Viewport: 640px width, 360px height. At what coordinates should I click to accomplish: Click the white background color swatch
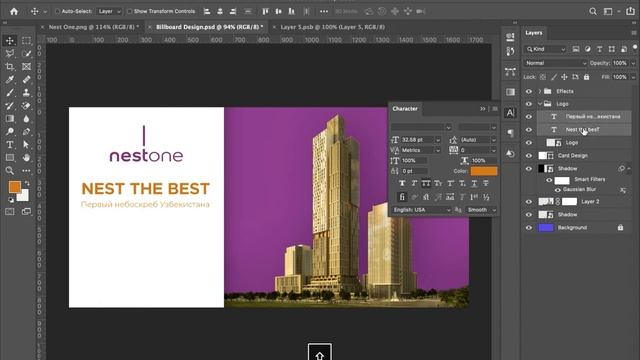coord(24,196)
